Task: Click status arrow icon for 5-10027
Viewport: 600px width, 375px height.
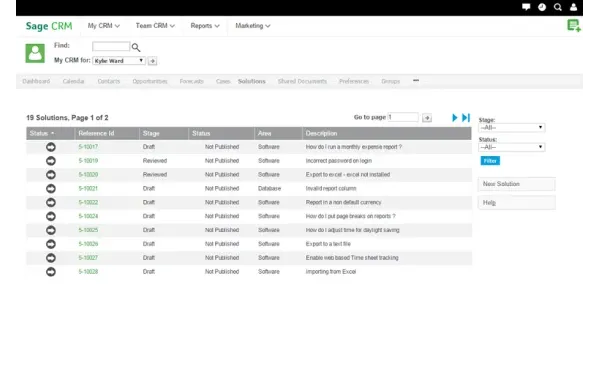Action: click(51, 258)
